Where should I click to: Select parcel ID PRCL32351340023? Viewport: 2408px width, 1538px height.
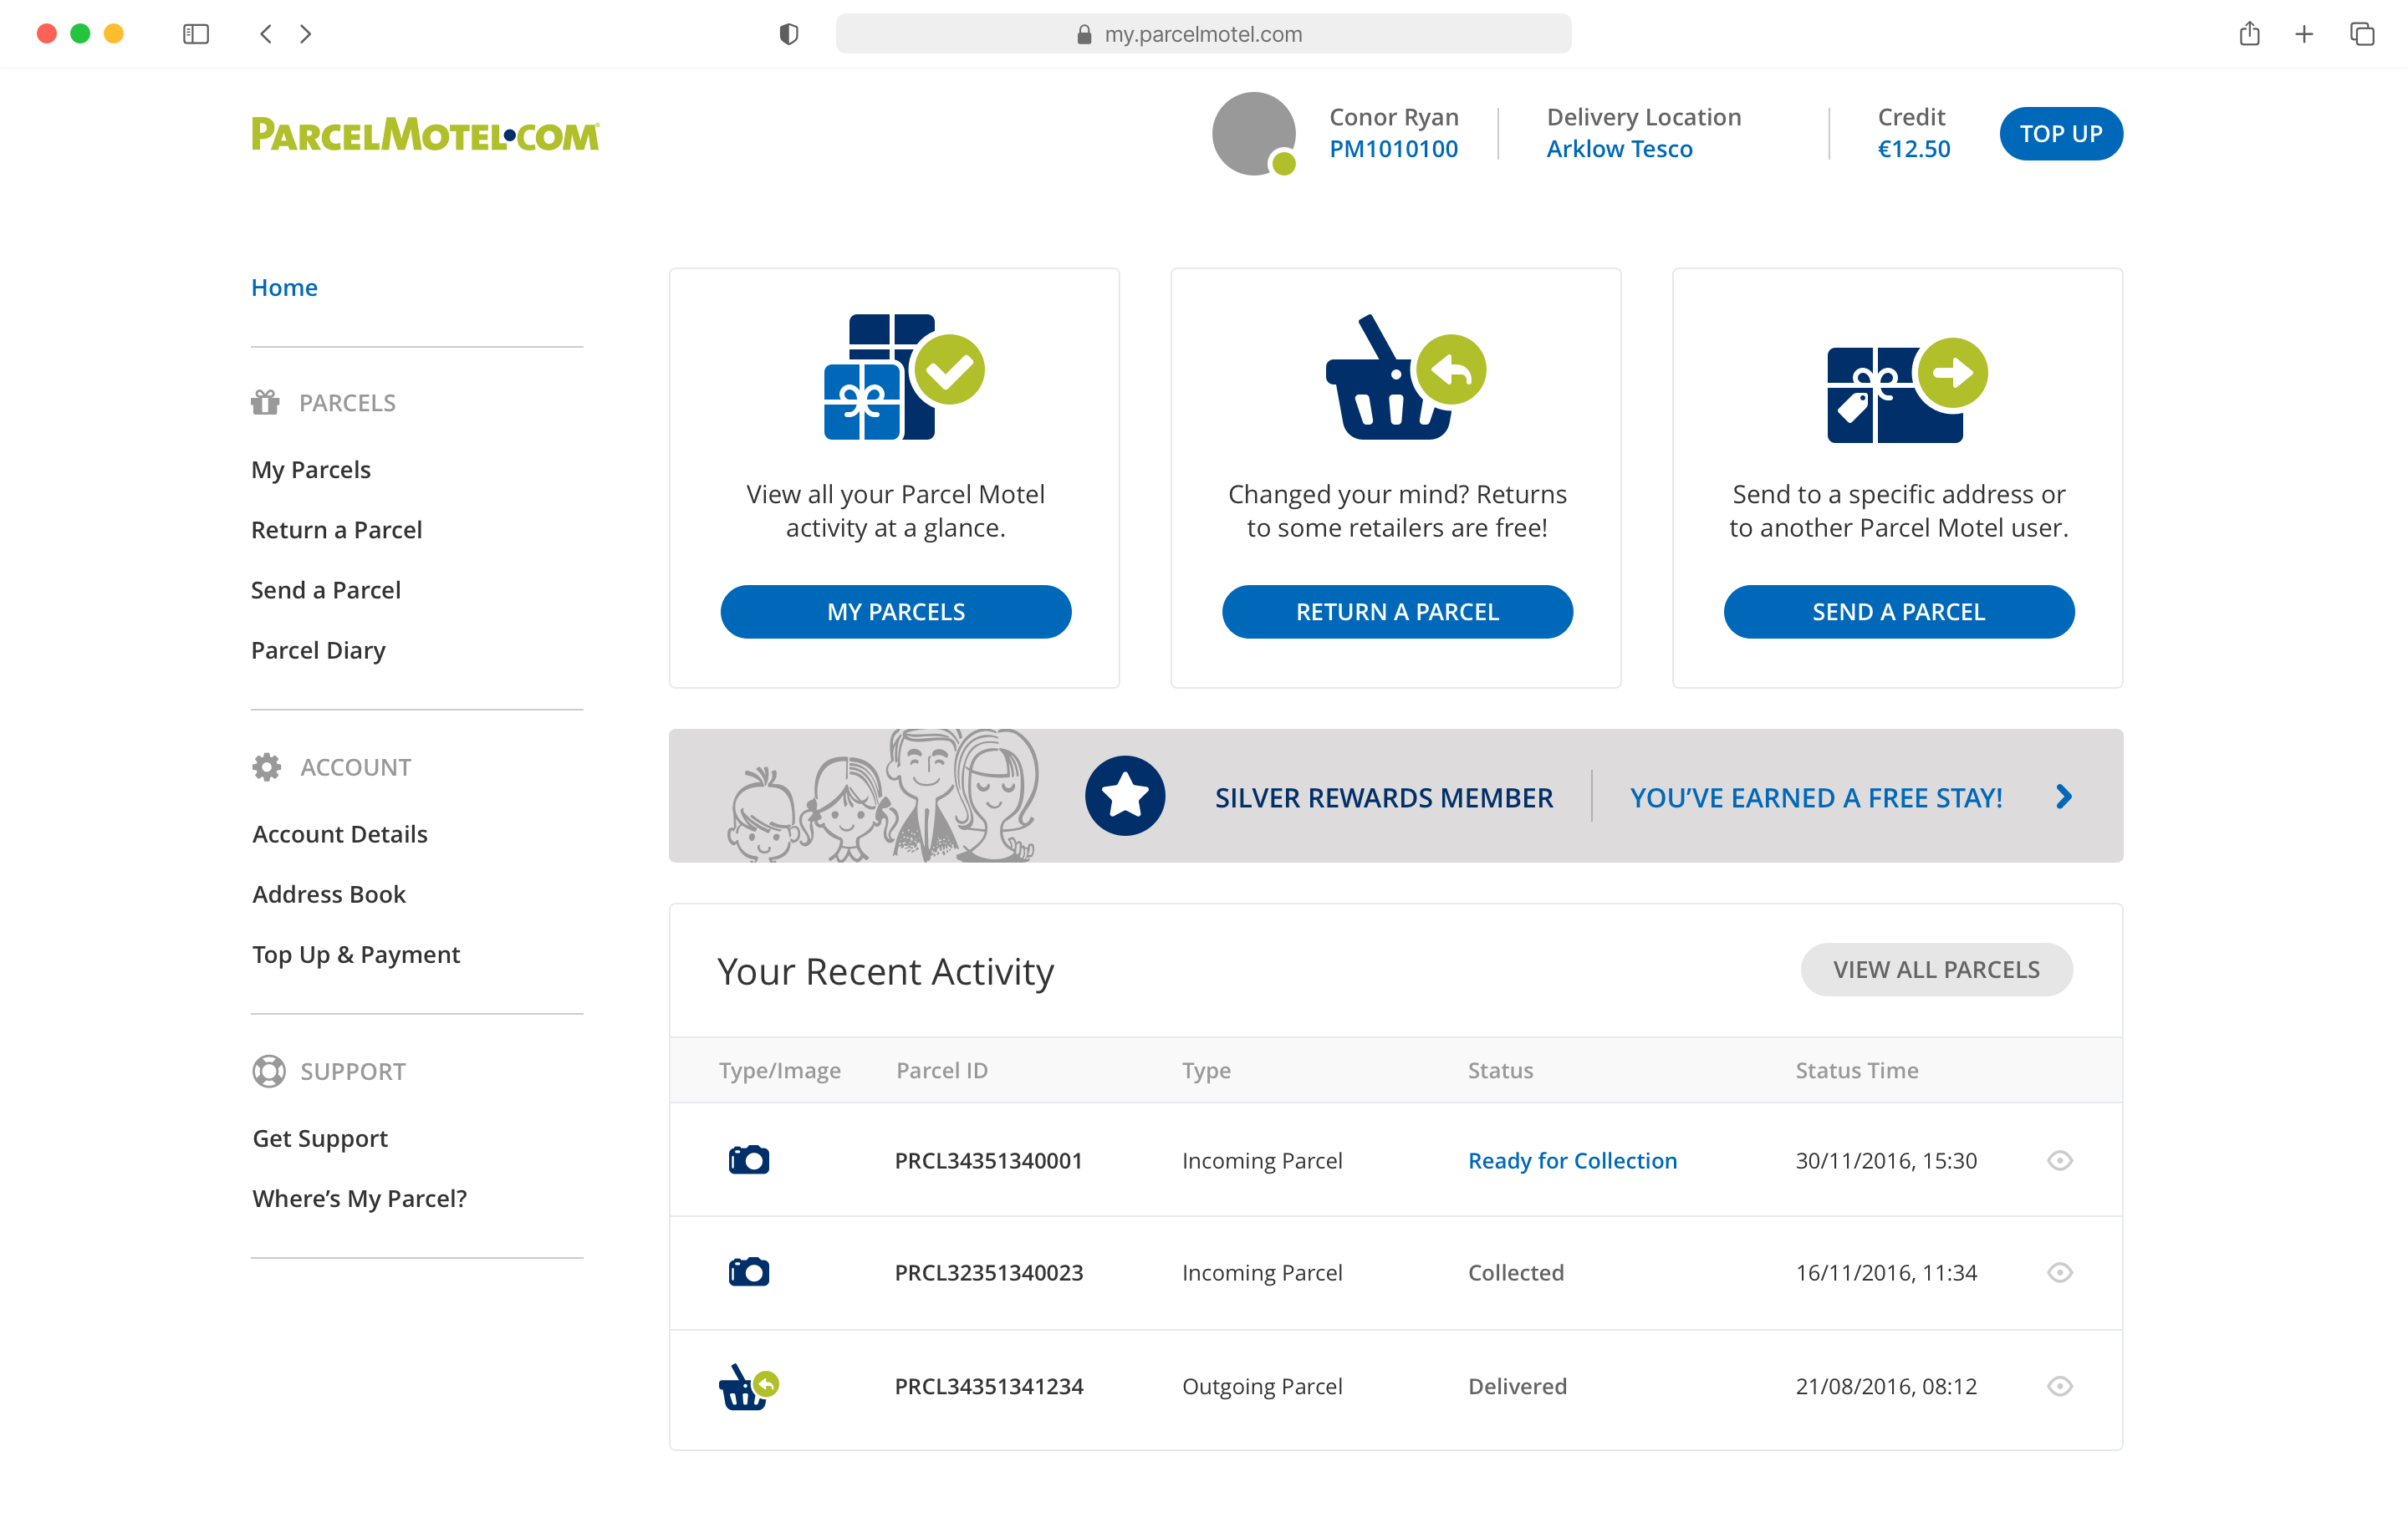click(989, 1272)
